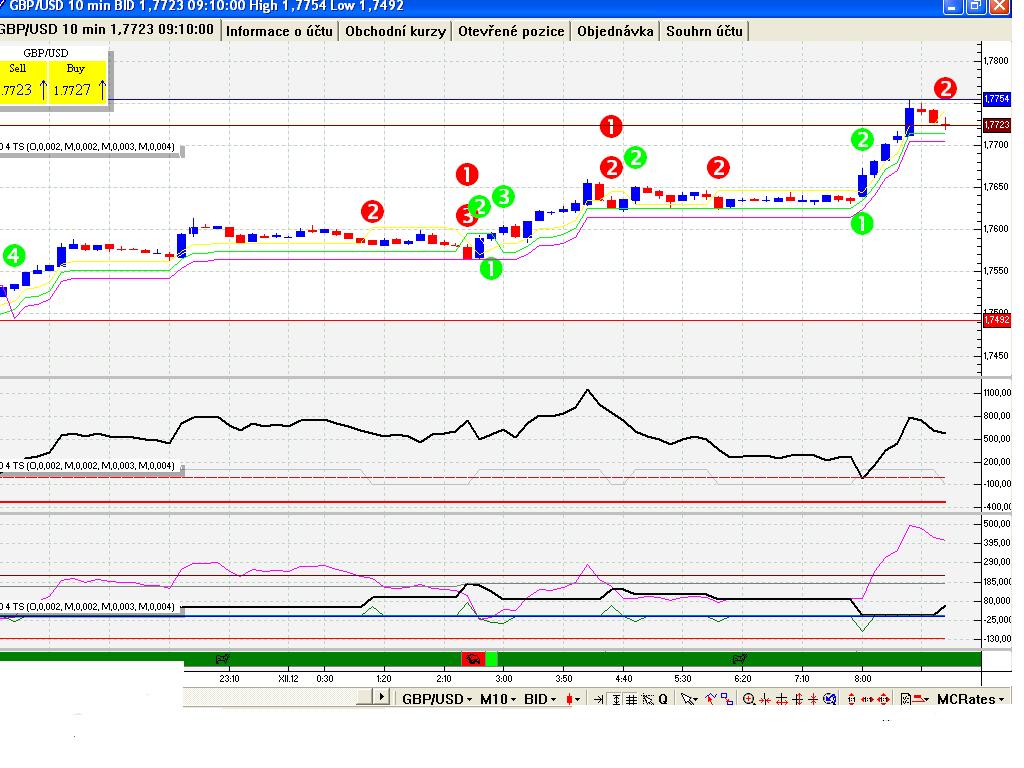
Task: Click the blue refresh chart icon
Action: pyautogui.click(x=829, y=699)
